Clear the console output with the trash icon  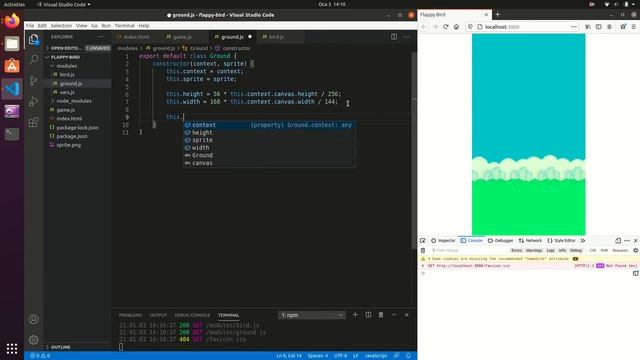tap(423, 250)
